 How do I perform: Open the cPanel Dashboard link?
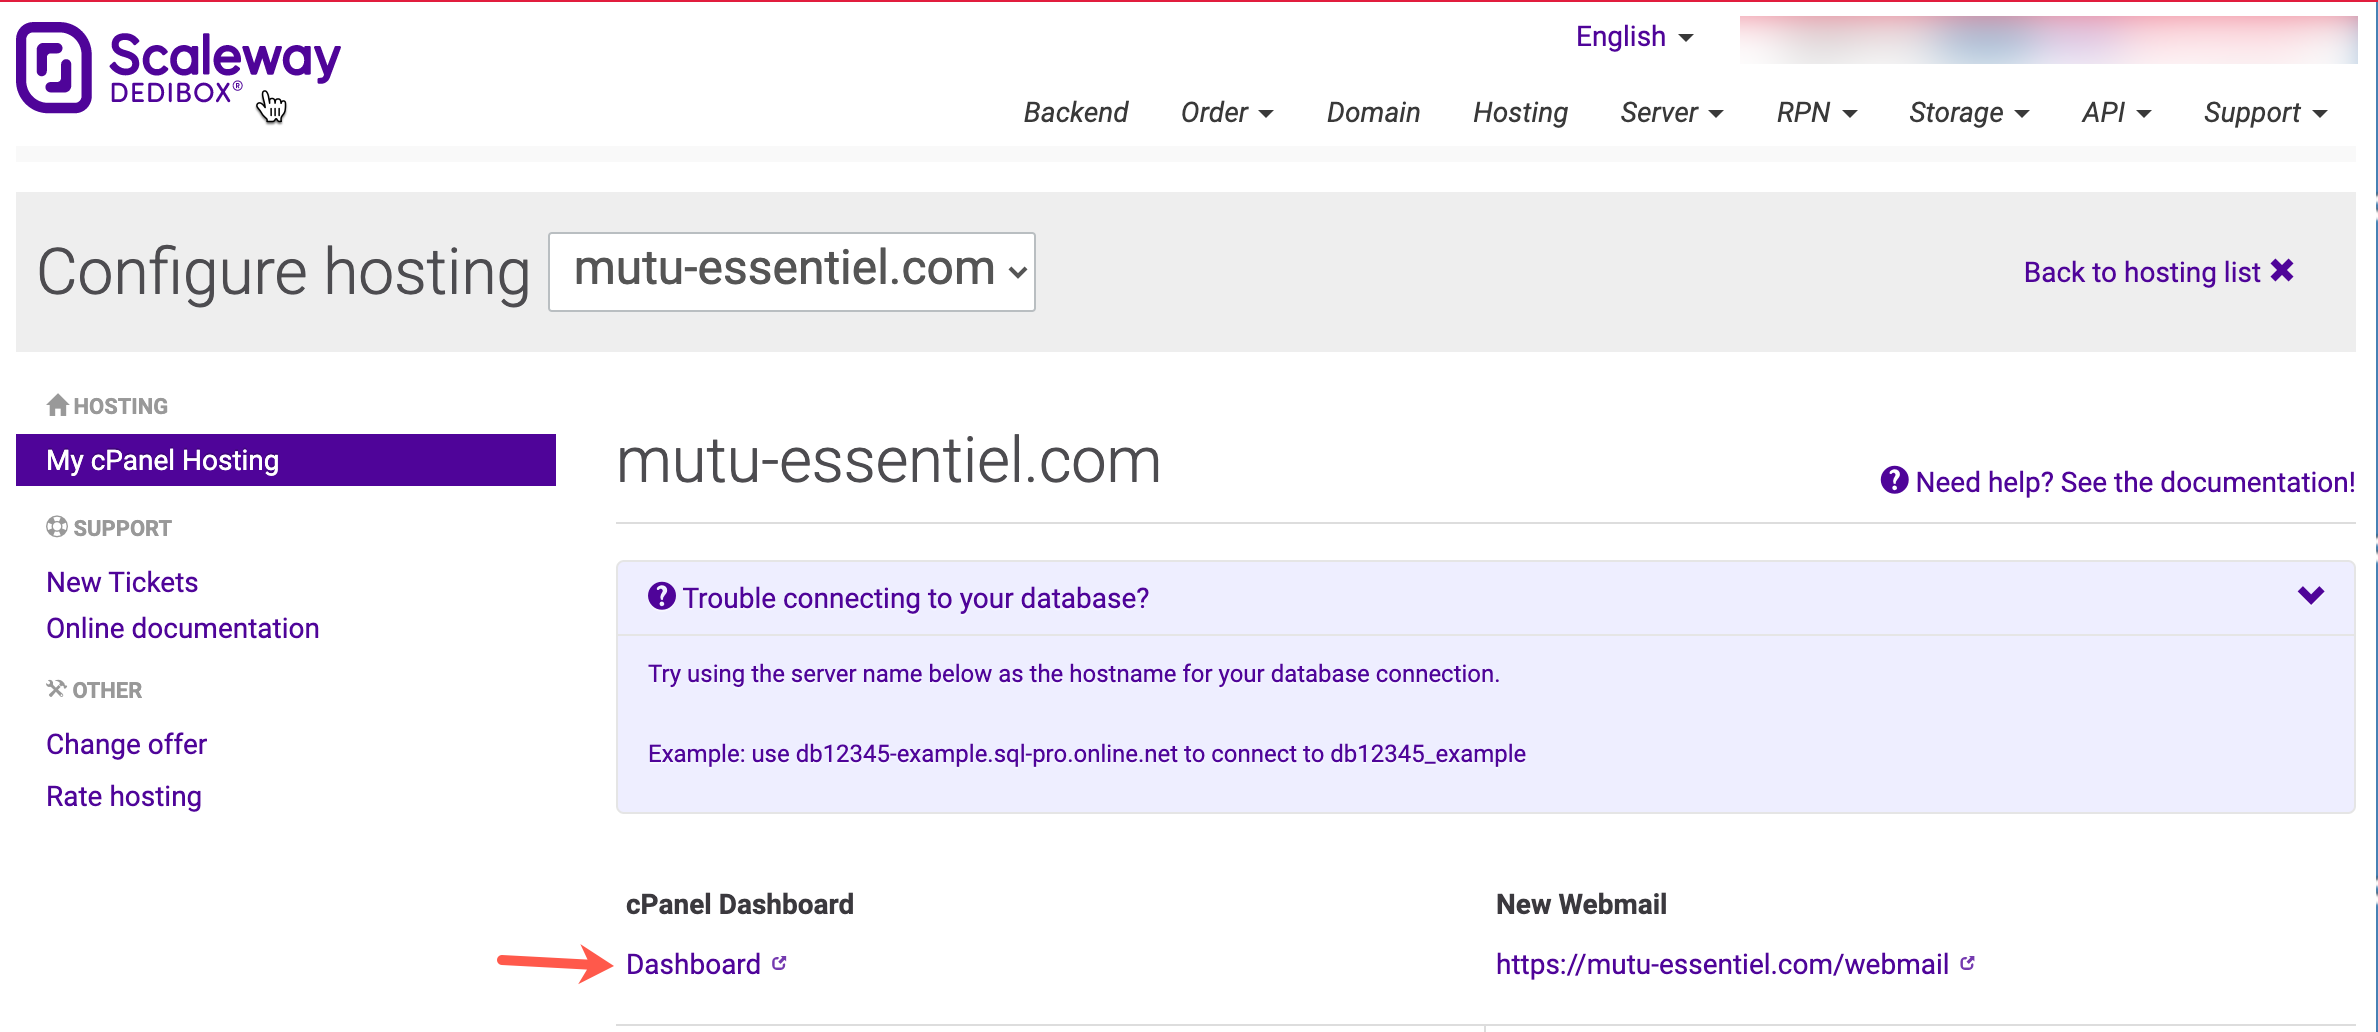693,964
